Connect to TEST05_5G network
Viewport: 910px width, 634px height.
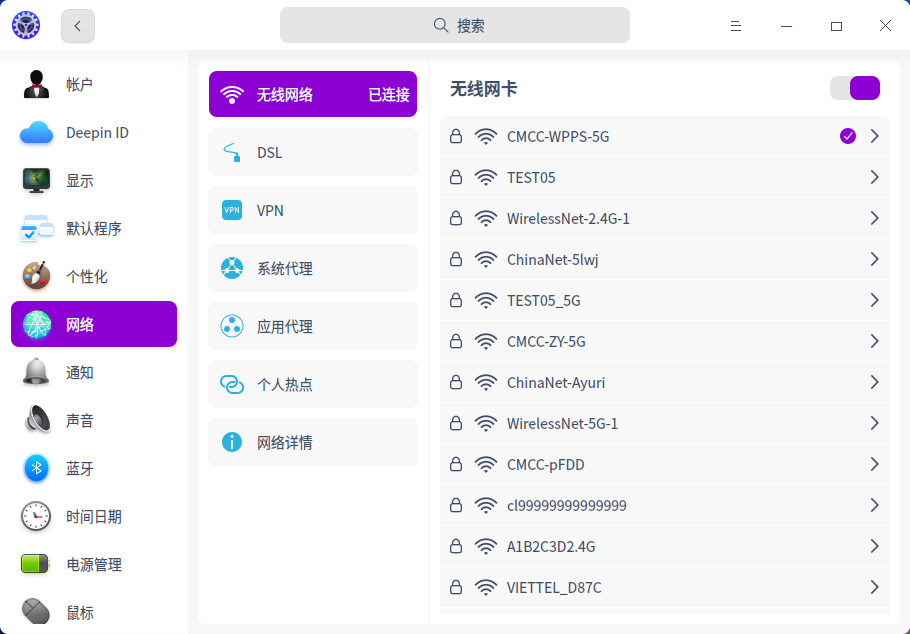tap(665, 300)
